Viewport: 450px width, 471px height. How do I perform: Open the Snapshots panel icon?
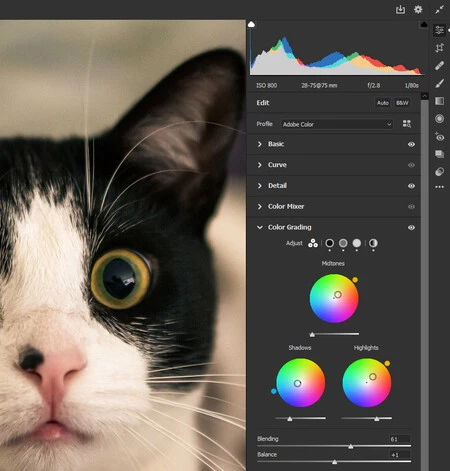coord(439,154)
